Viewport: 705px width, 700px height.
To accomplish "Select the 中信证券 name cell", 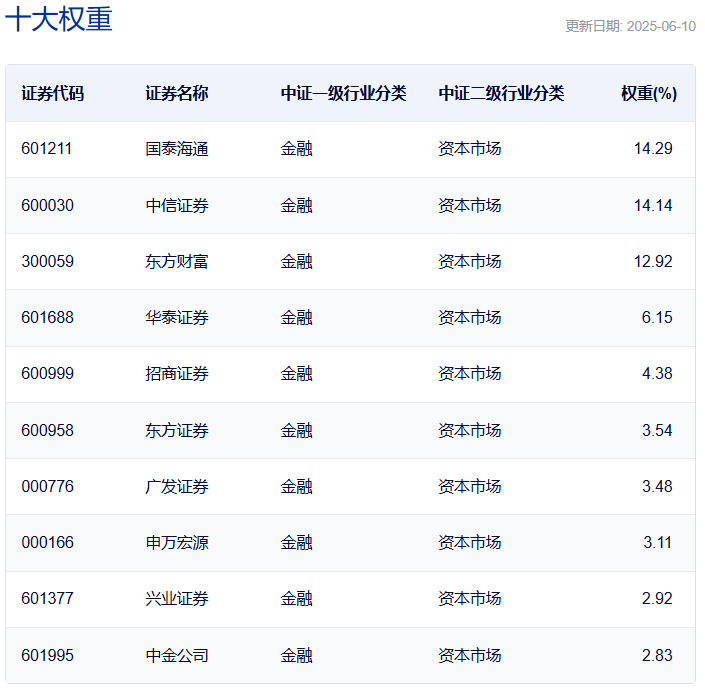I will pos(177,205).
